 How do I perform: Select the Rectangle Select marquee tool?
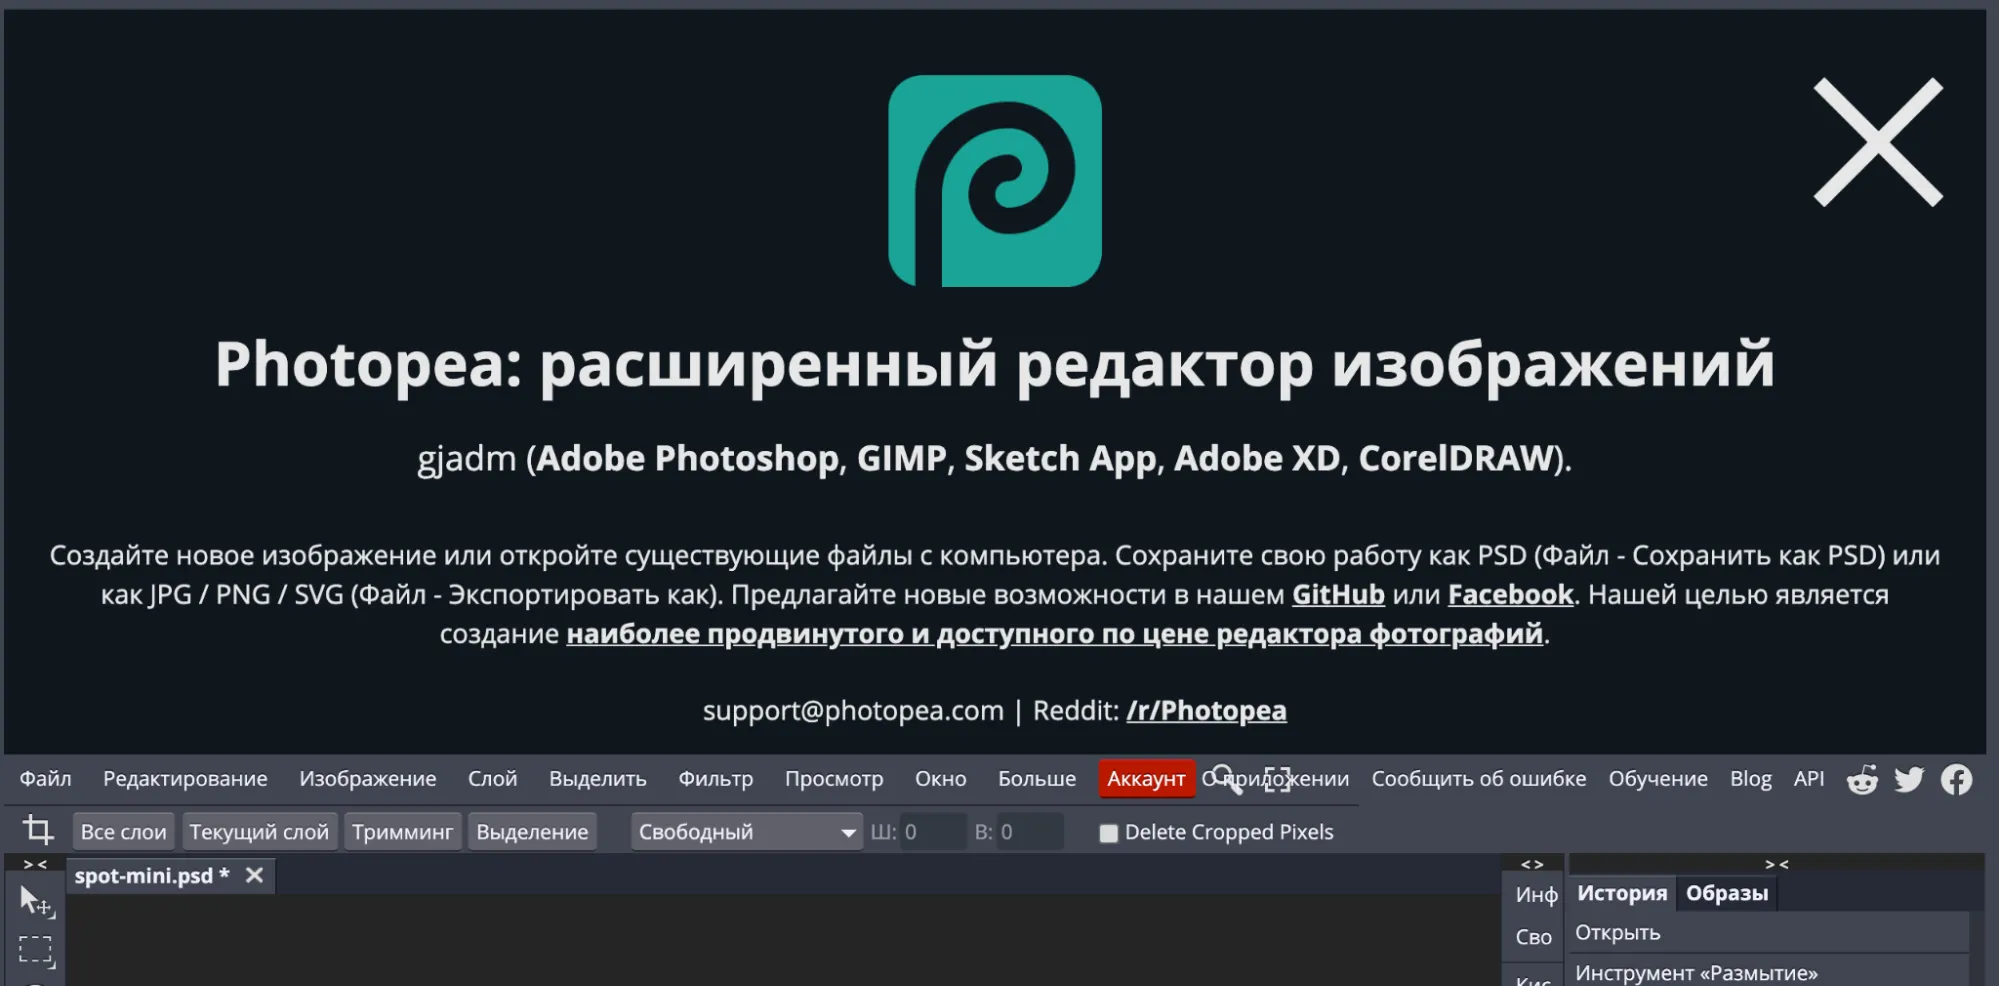(36, 950)
